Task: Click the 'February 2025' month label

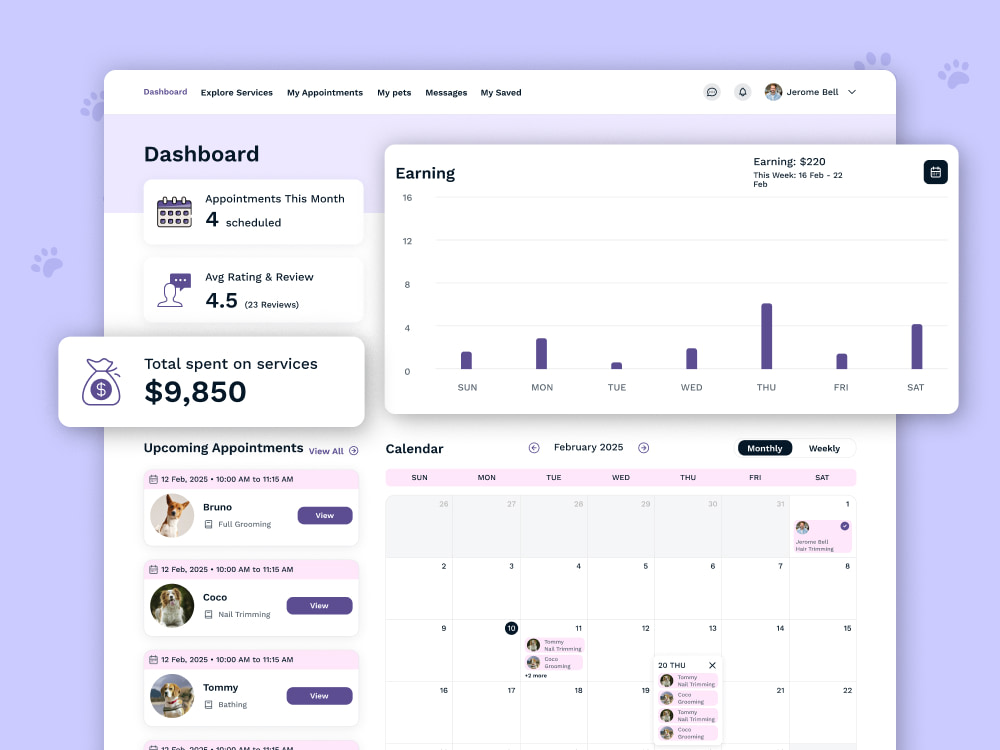Action: [588, 447]
